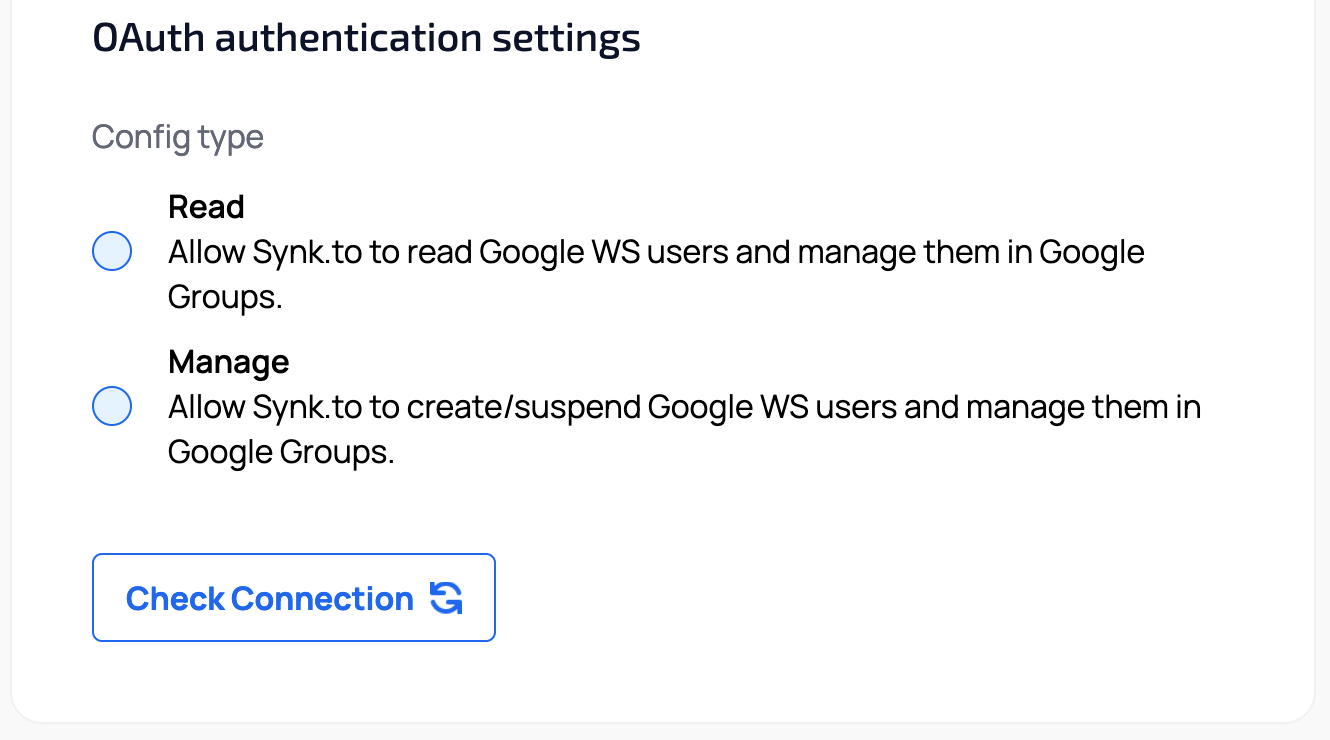Viewport: 1330px width, 740px height.
Task: Click the bold Manage option label
Action: coord(228,362)
